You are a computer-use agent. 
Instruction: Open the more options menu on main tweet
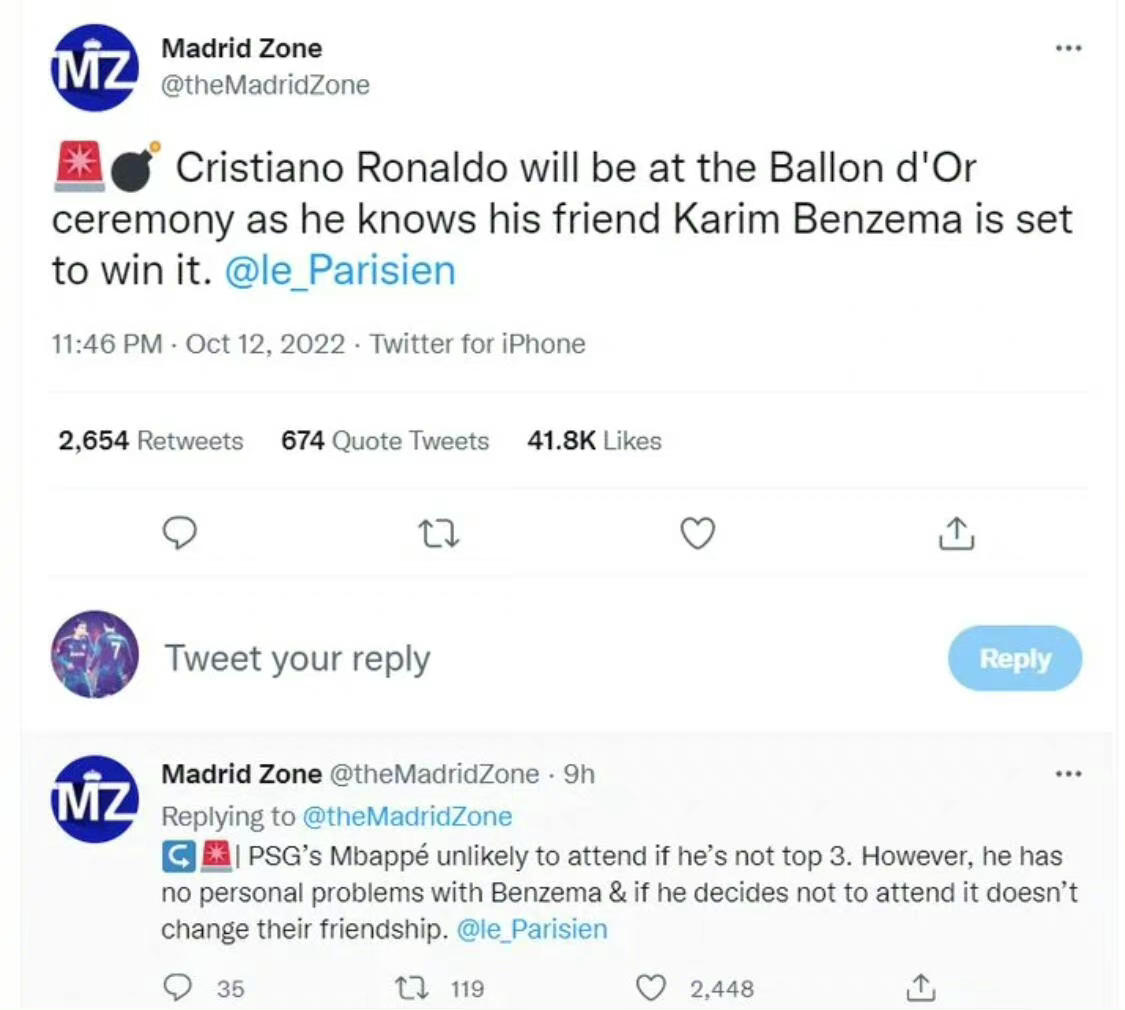click(1068, 49)
